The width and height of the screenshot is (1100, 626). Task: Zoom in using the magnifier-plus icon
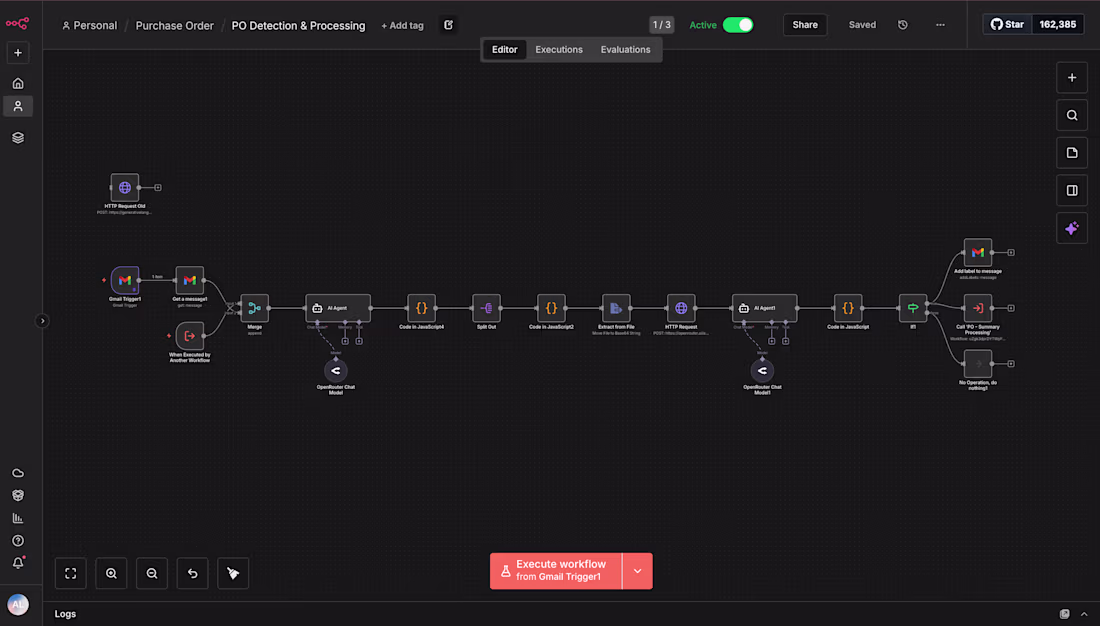point(111,573)
